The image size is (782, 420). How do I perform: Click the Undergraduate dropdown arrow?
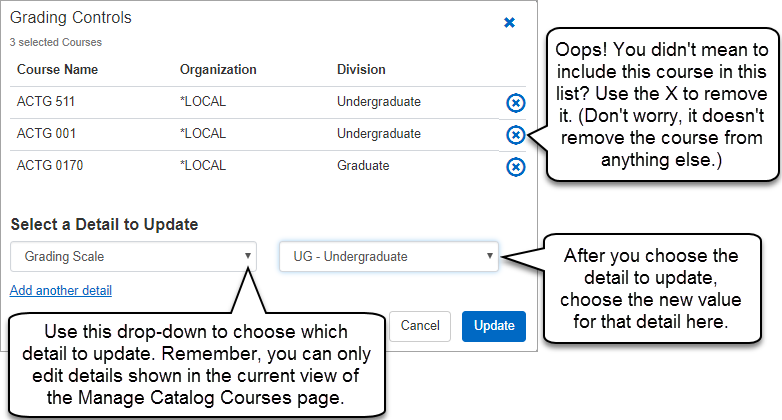point(489,257)
